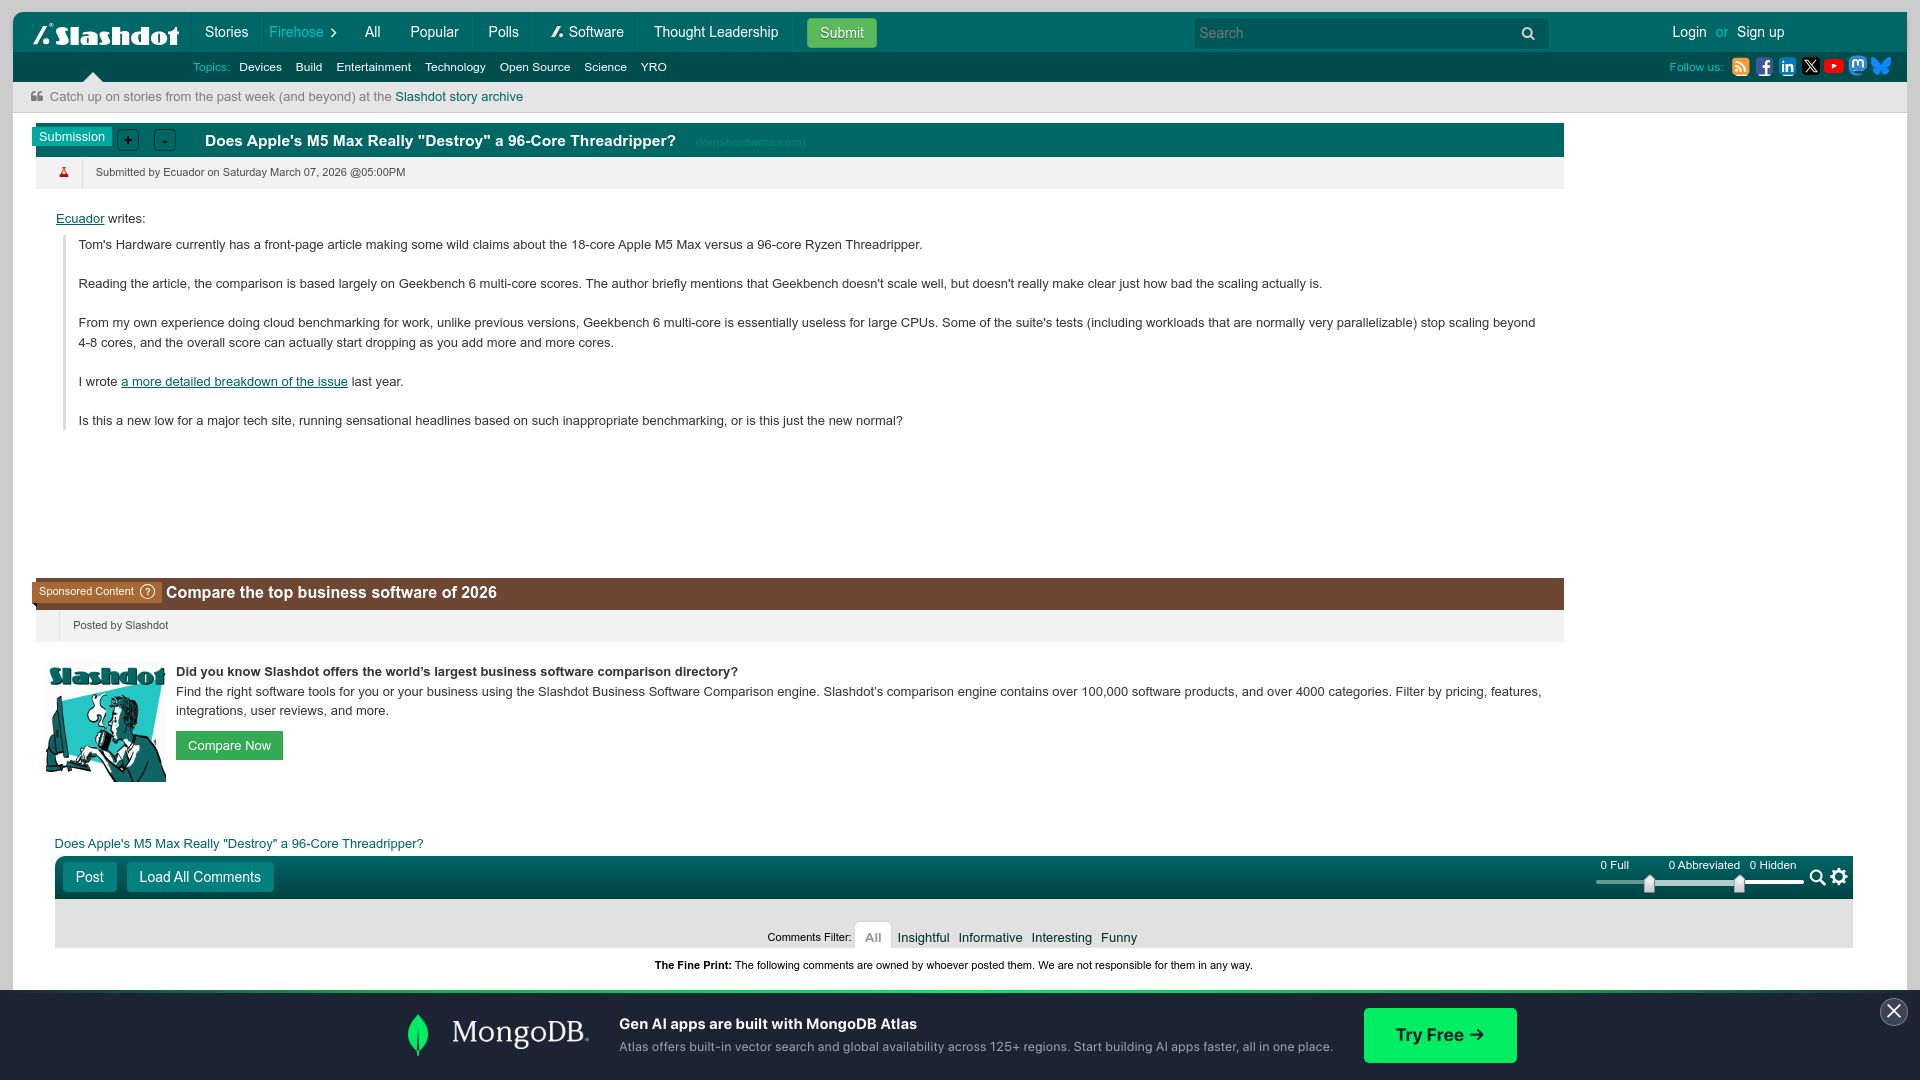
Task: Click the Compare Now button
Action: [x=229, y=746]
